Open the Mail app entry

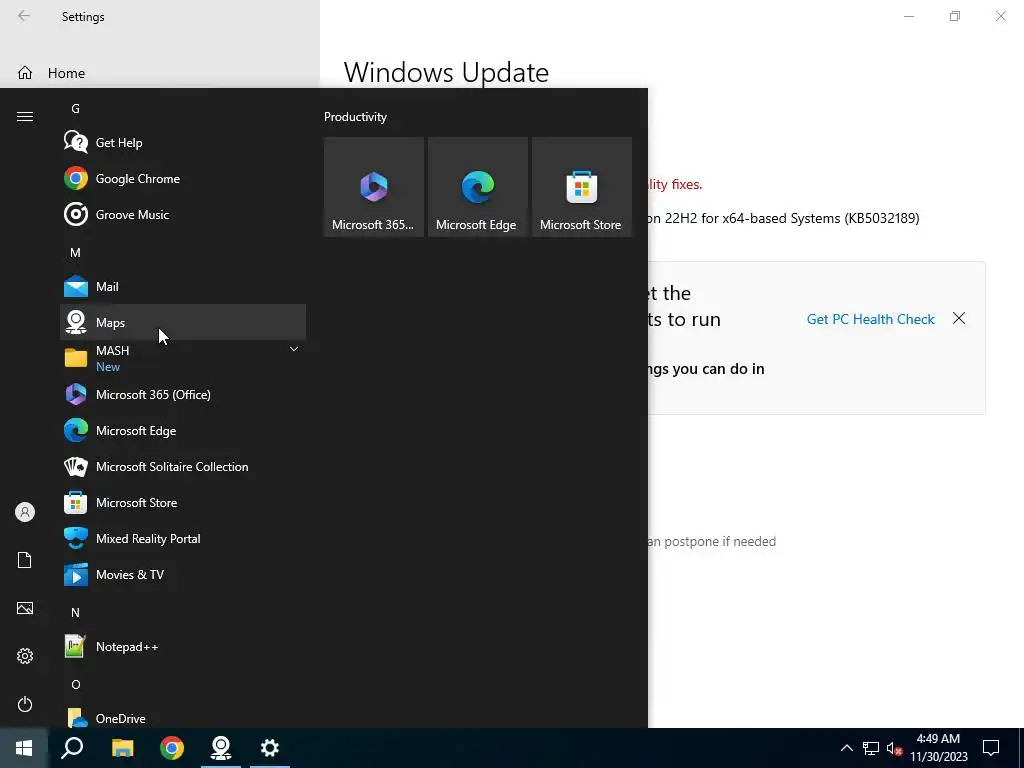(x=183, y=286)
